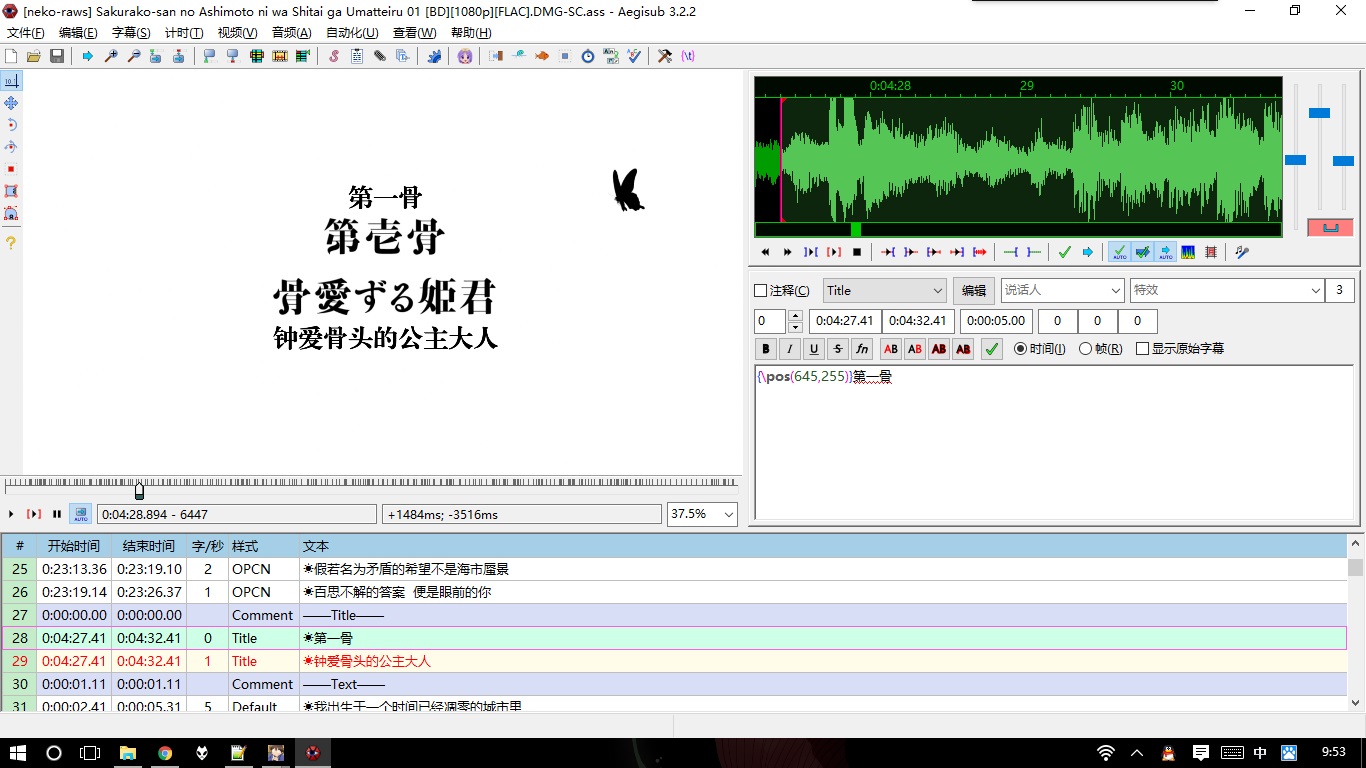Open the Styles Manager S icon
The image size is (1366, 768).
pyautogui.click(x=334, y=56)
